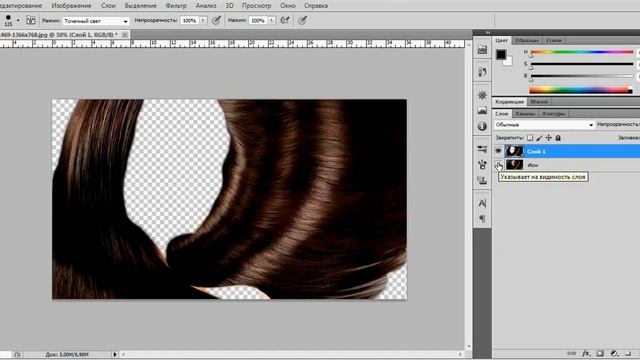Click the H hue slider

tap(582, 52)
